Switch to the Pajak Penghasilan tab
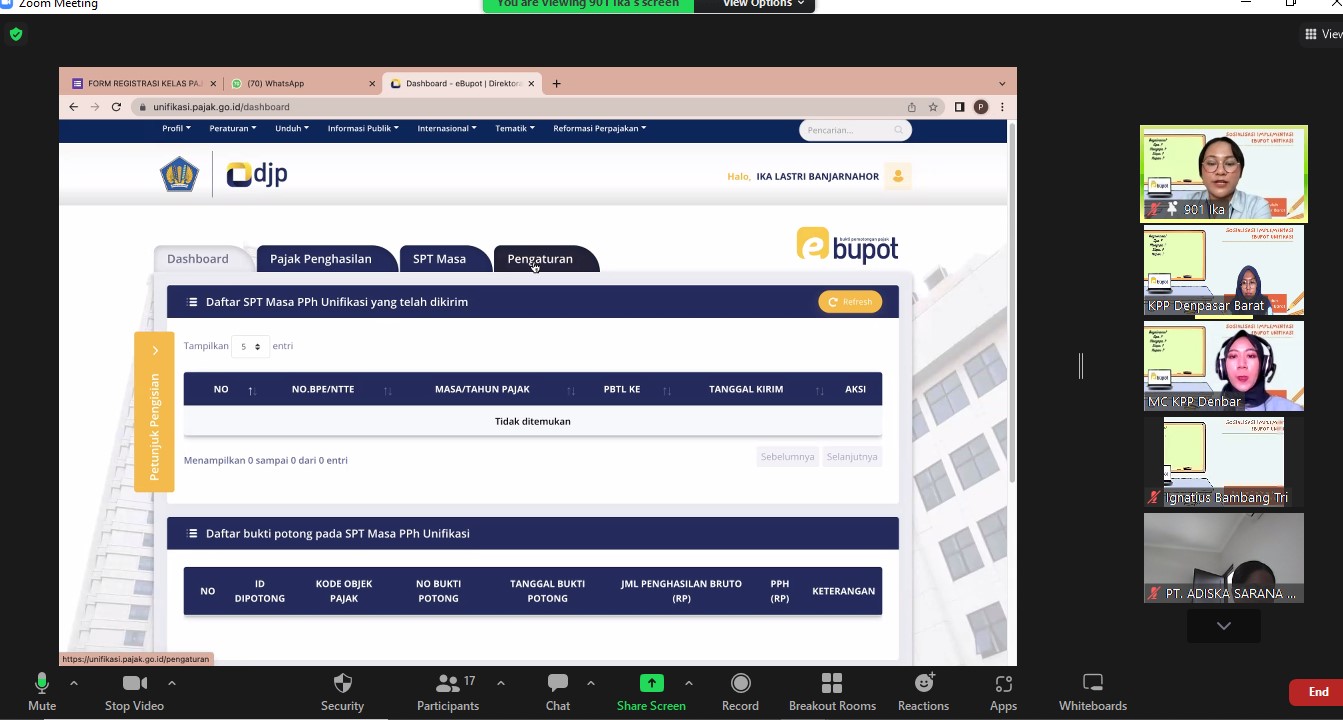 click(x=320, y=259)
